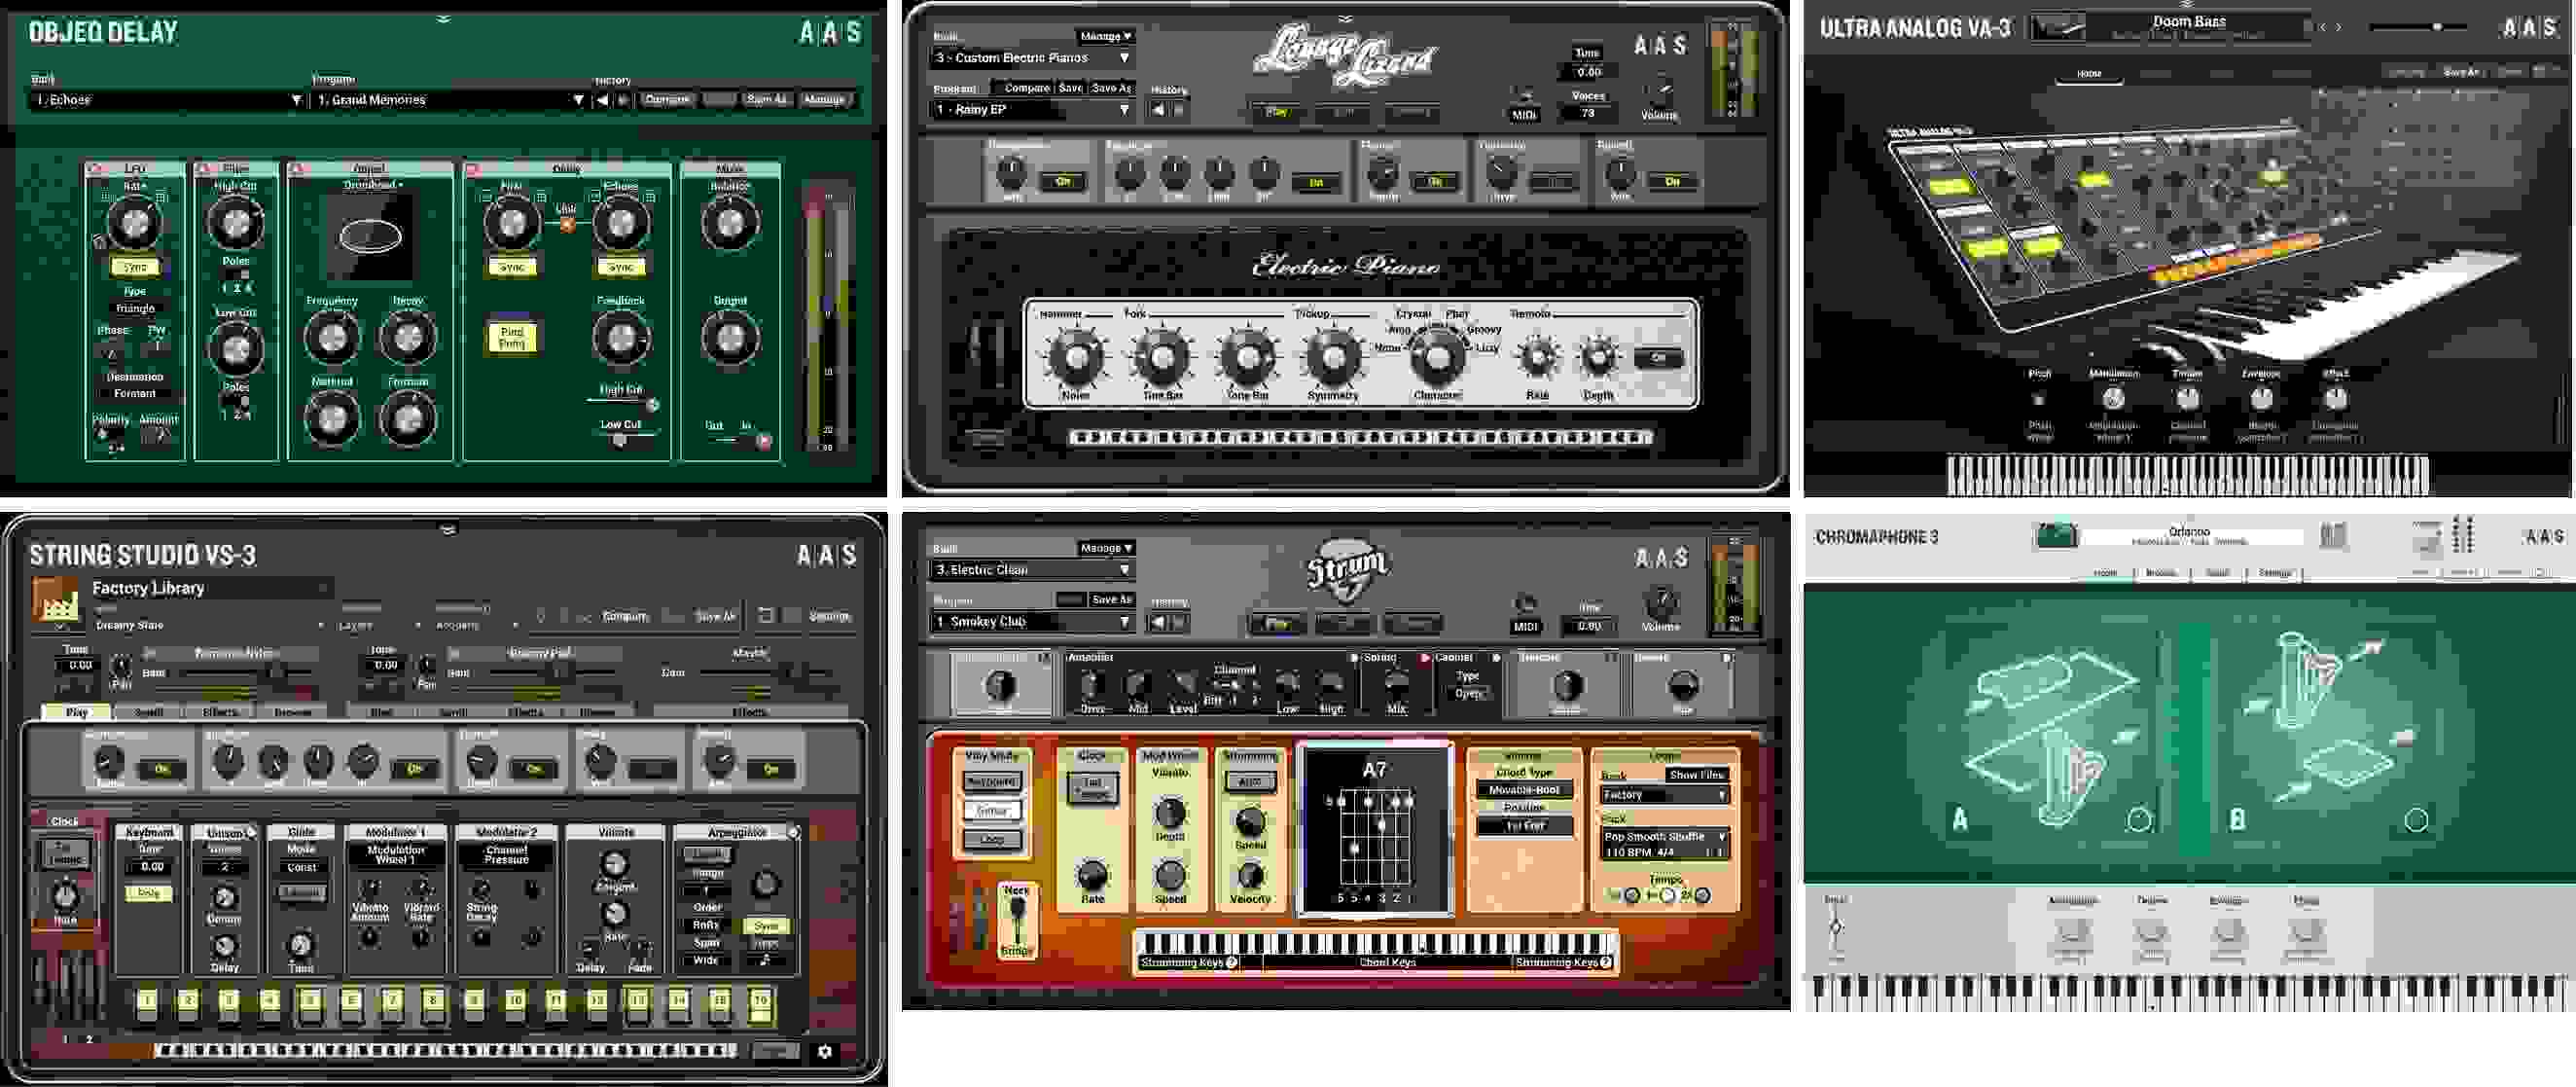This screenshot has width=2576, height=1087.
Task: Enable the Tremolo On switch in Lounge Lizard
Action: (x=1656, y=355)
